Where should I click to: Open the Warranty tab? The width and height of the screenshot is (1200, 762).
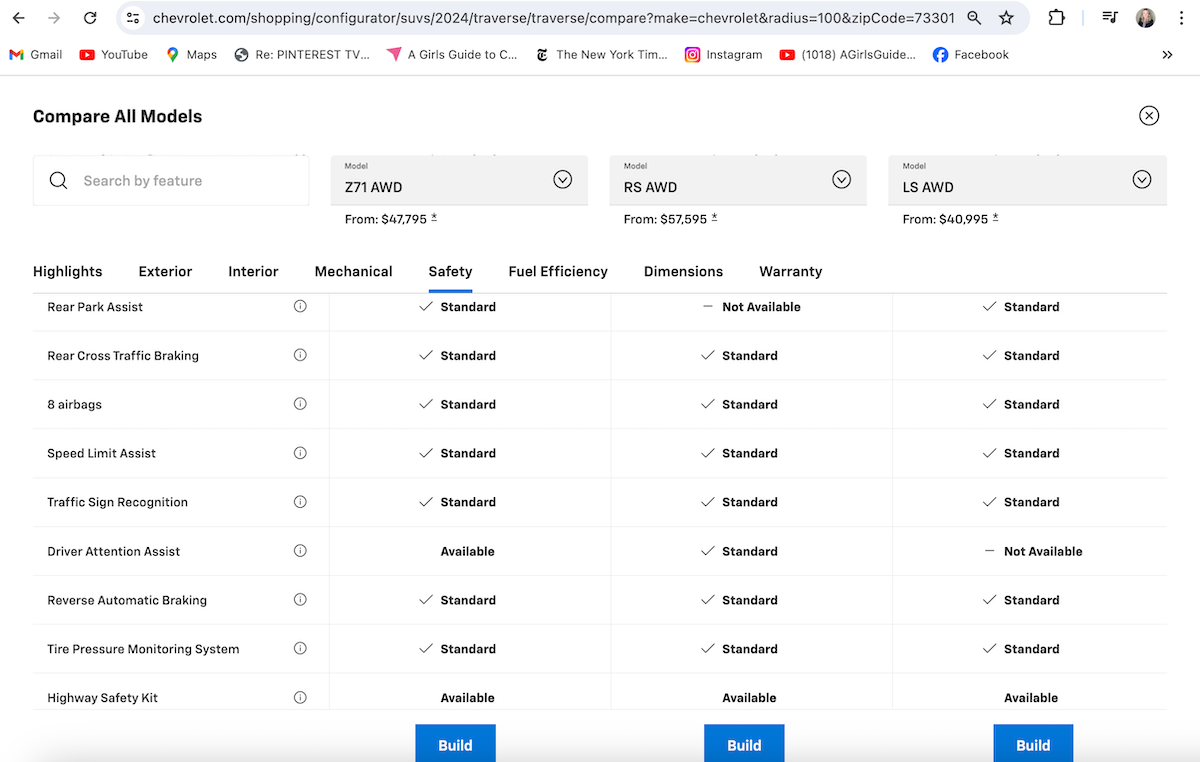point(790,271)
